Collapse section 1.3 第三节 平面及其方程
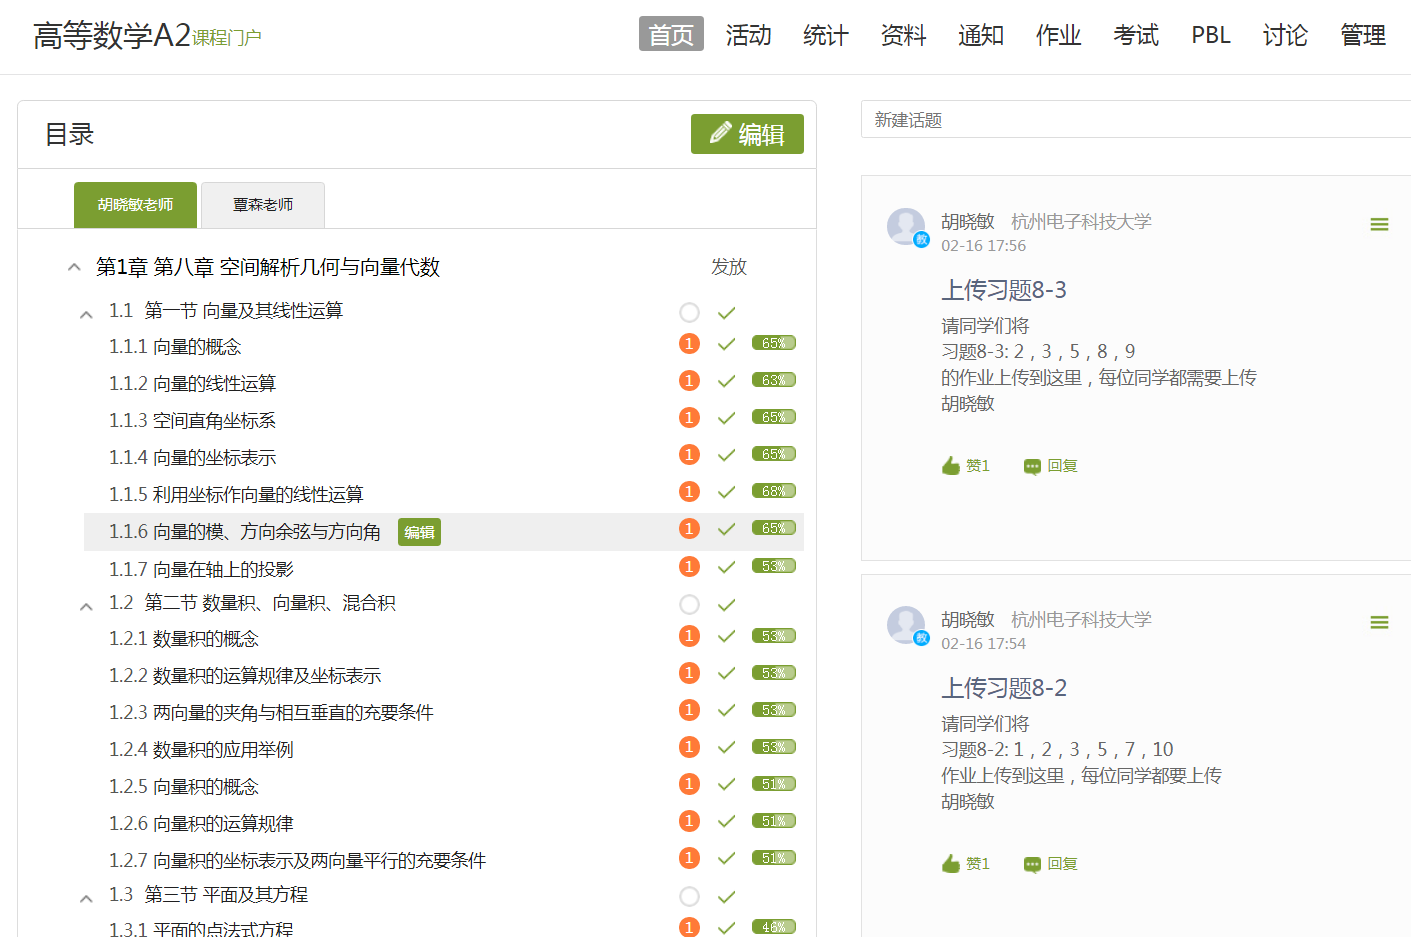 pyautogui.click(x=86, y=898)
